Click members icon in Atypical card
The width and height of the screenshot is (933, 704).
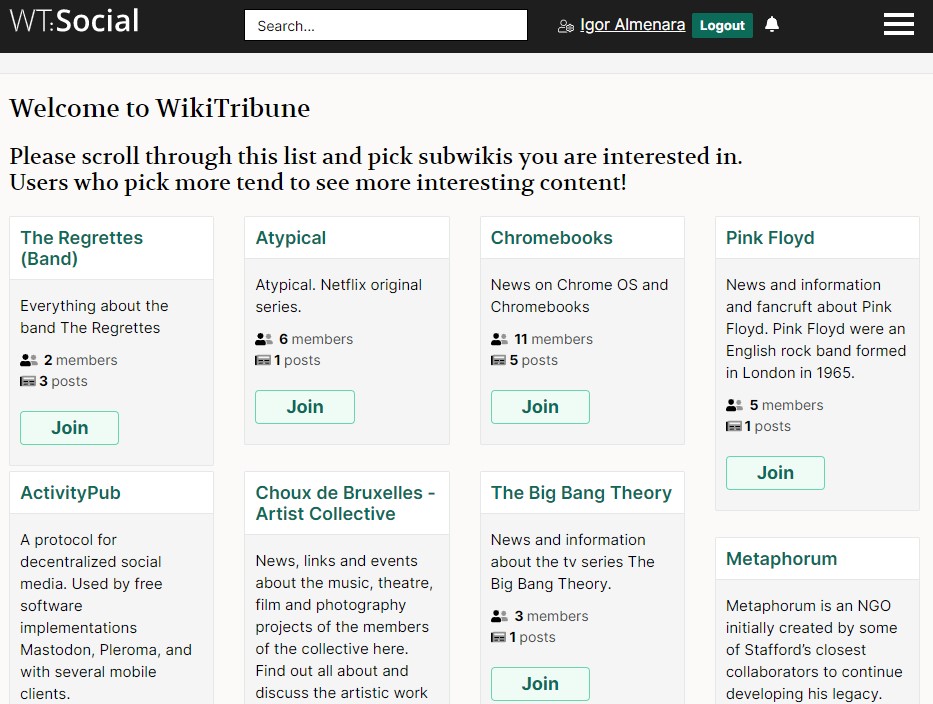pos(264,339)
